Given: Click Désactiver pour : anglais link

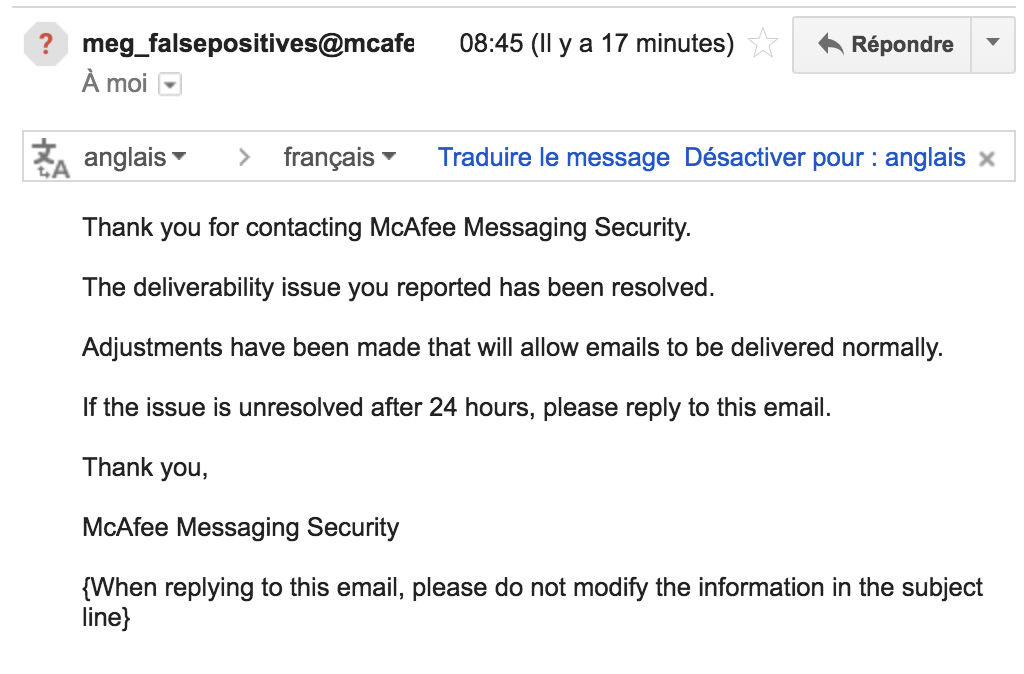Looking at the screenshot, I should point(825,157).
